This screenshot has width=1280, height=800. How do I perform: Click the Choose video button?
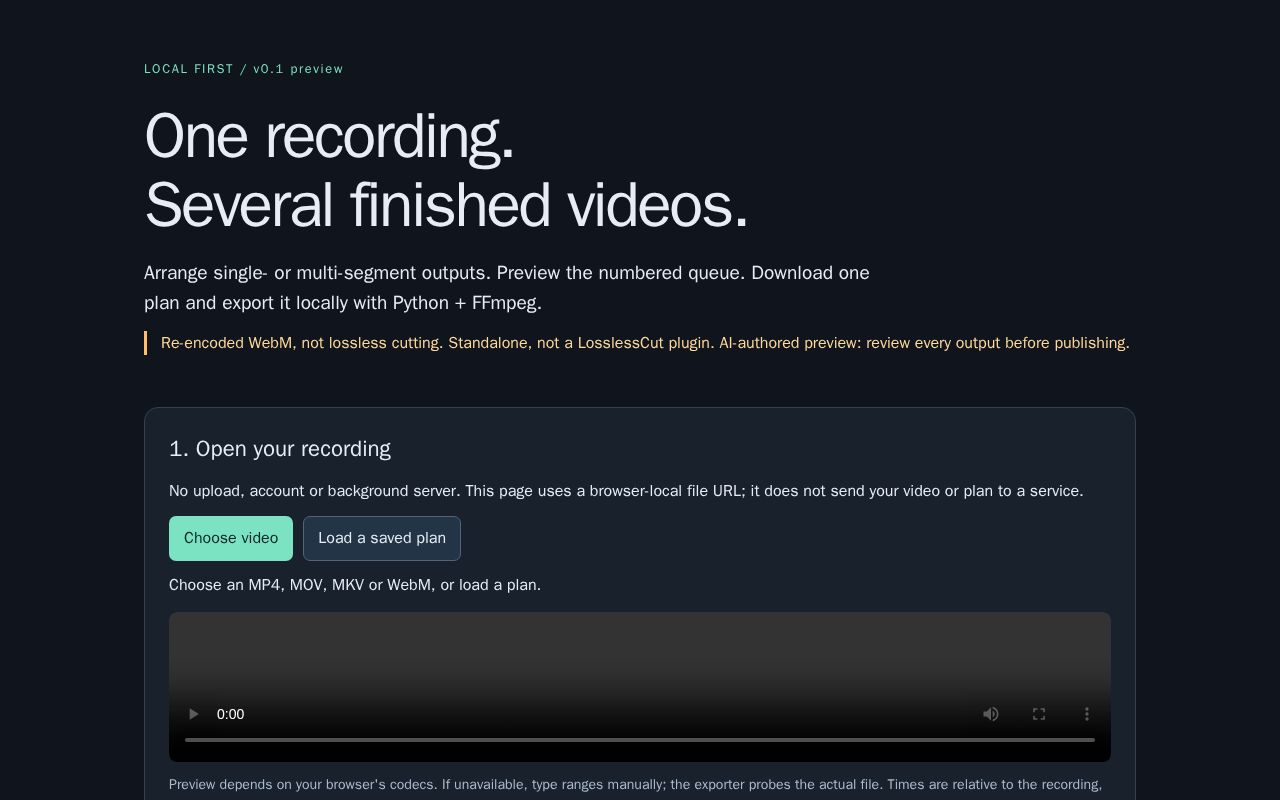click(x=231, y=538)
